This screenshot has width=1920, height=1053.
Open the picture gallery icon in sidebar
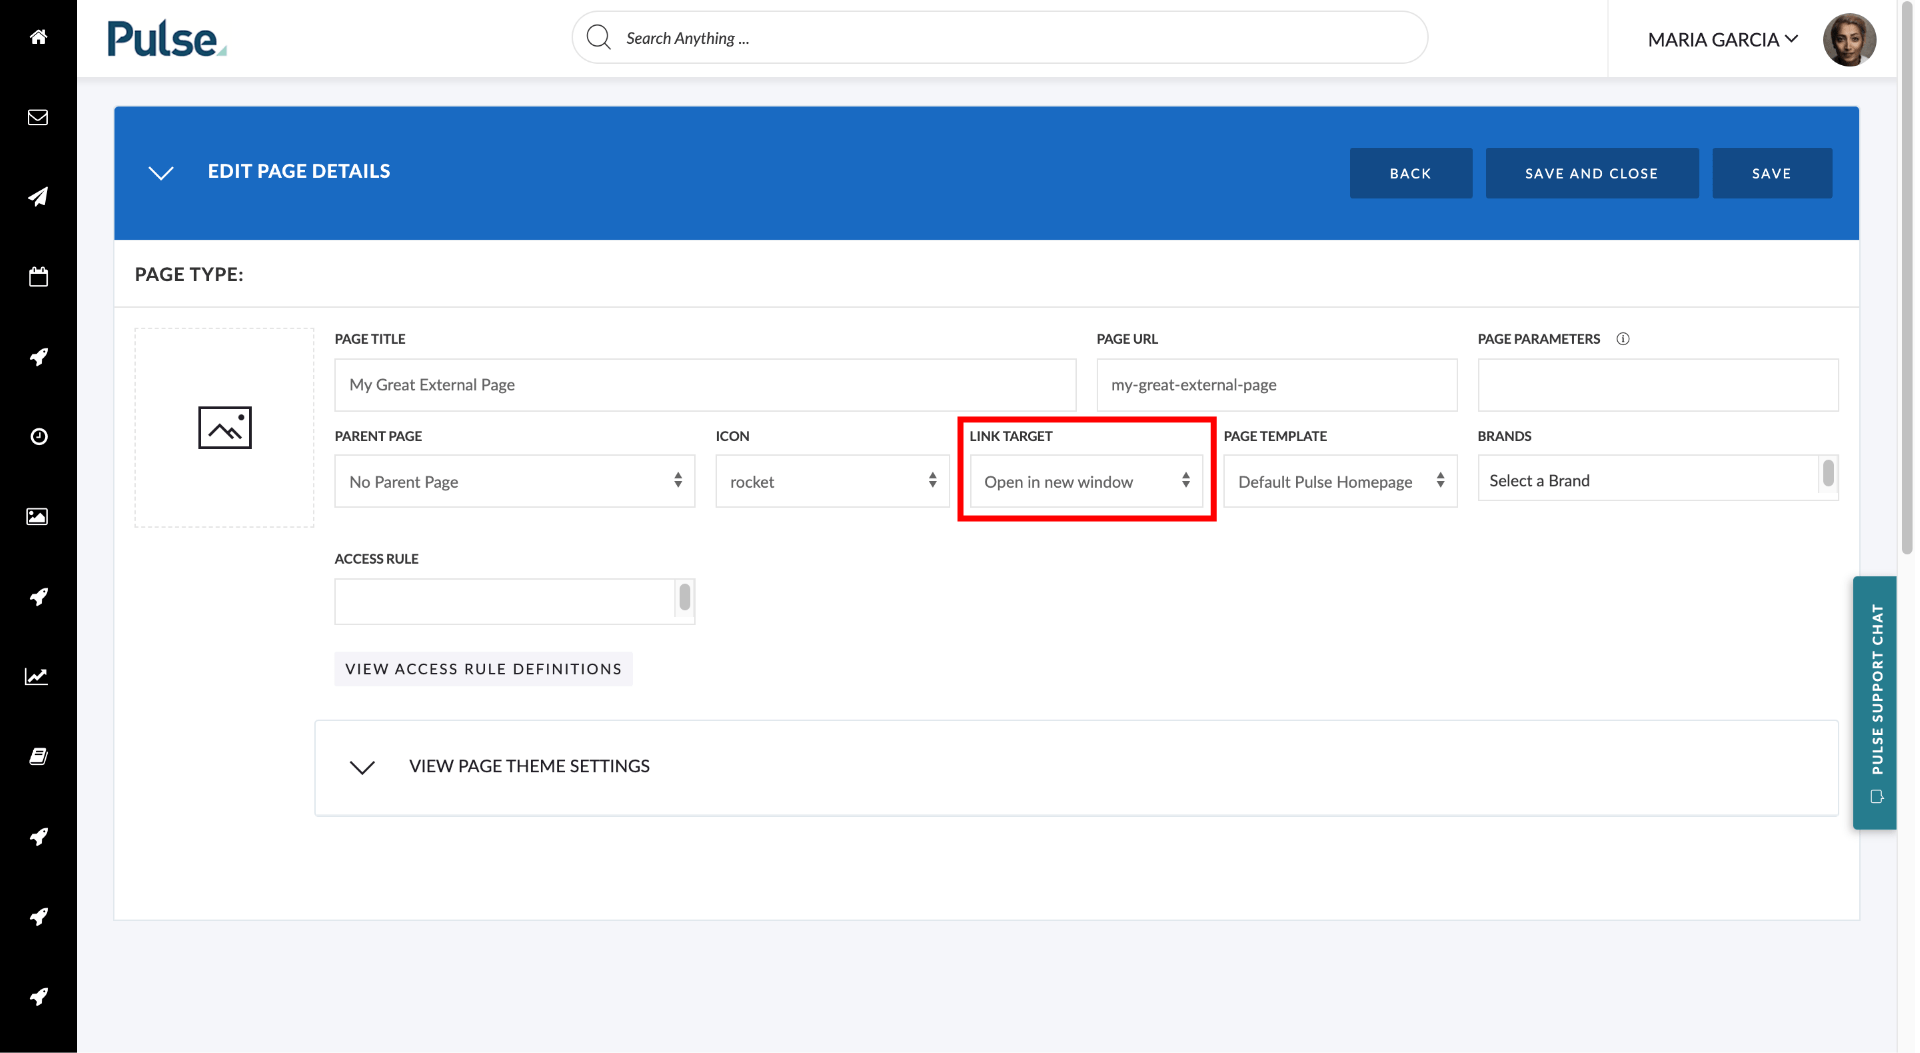click(38, 517)
